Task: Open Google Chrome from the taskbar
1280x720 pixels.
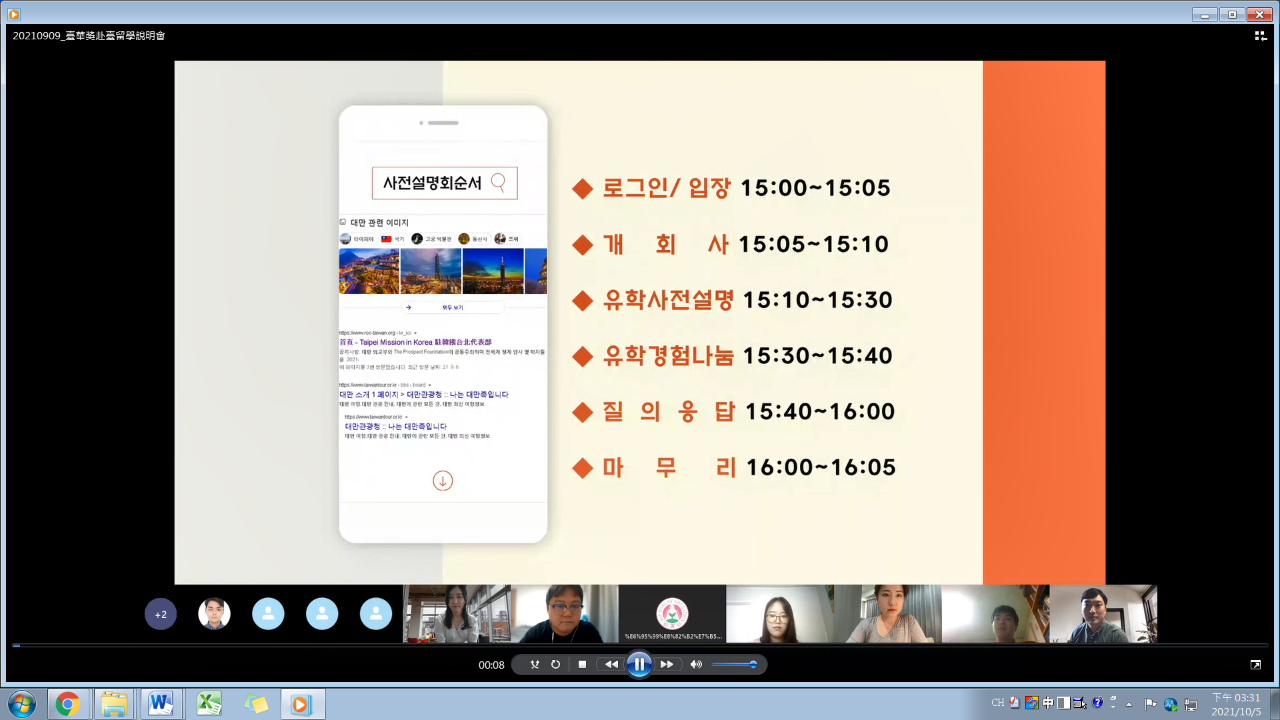Action: tap(67, 704)
